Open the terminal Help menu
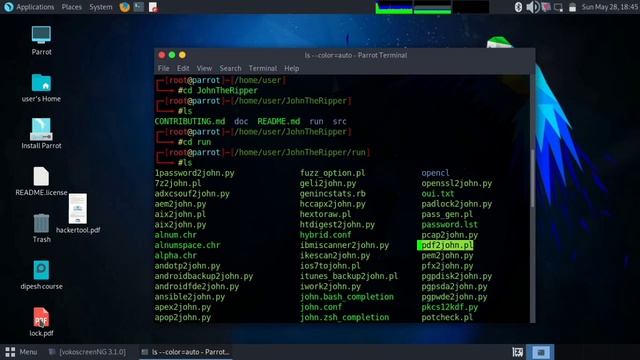Viewport: 640px width, 360px height. point(292,68)
